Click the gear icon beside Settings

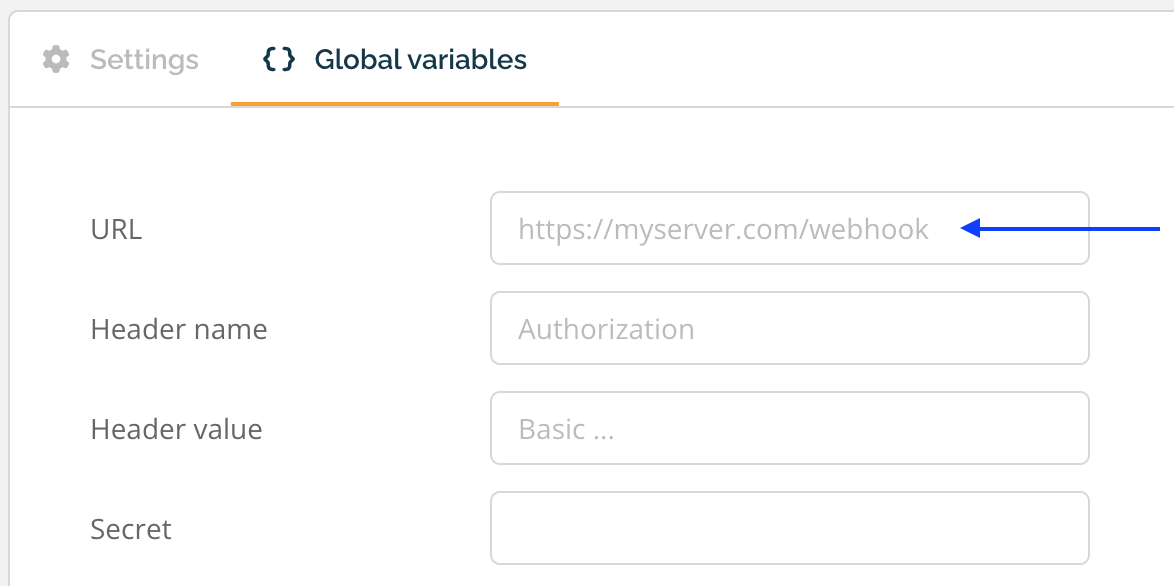56,59
